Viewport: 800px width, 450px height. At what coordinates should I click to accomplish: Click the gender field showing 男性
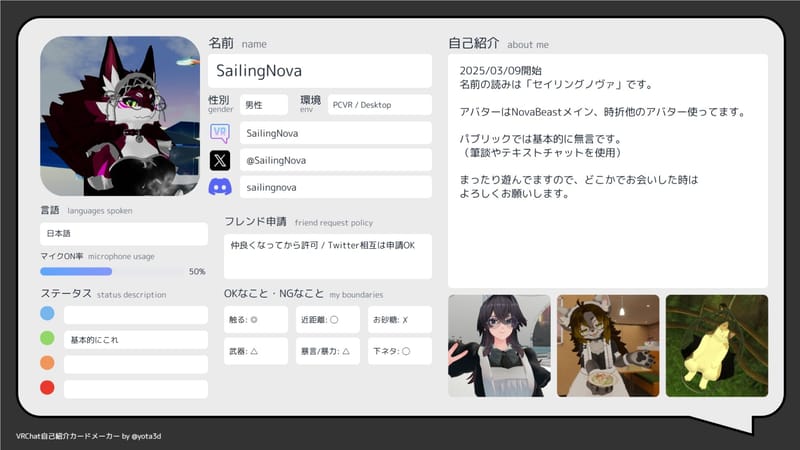pos(263,105)
